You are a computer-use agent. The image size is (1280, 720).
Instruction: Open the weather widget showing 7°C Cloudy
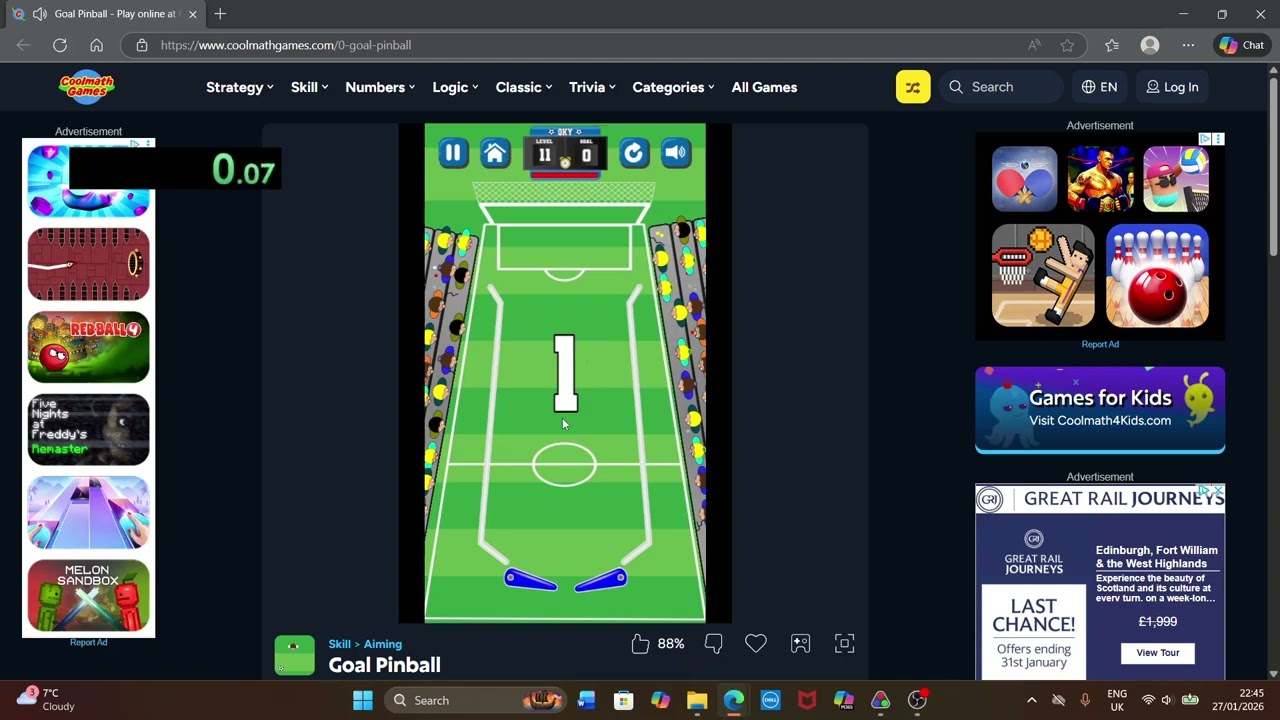coord(46,699)
